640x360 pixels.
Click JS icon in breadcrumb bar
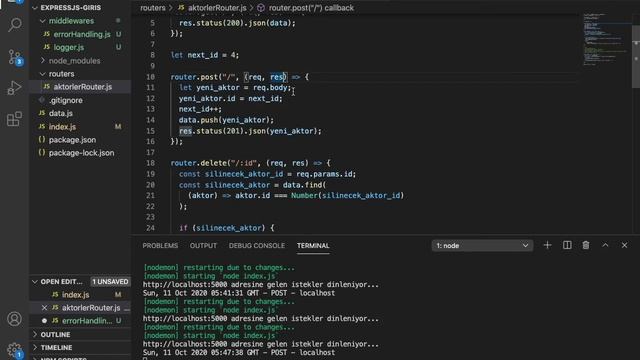point(181,7)
